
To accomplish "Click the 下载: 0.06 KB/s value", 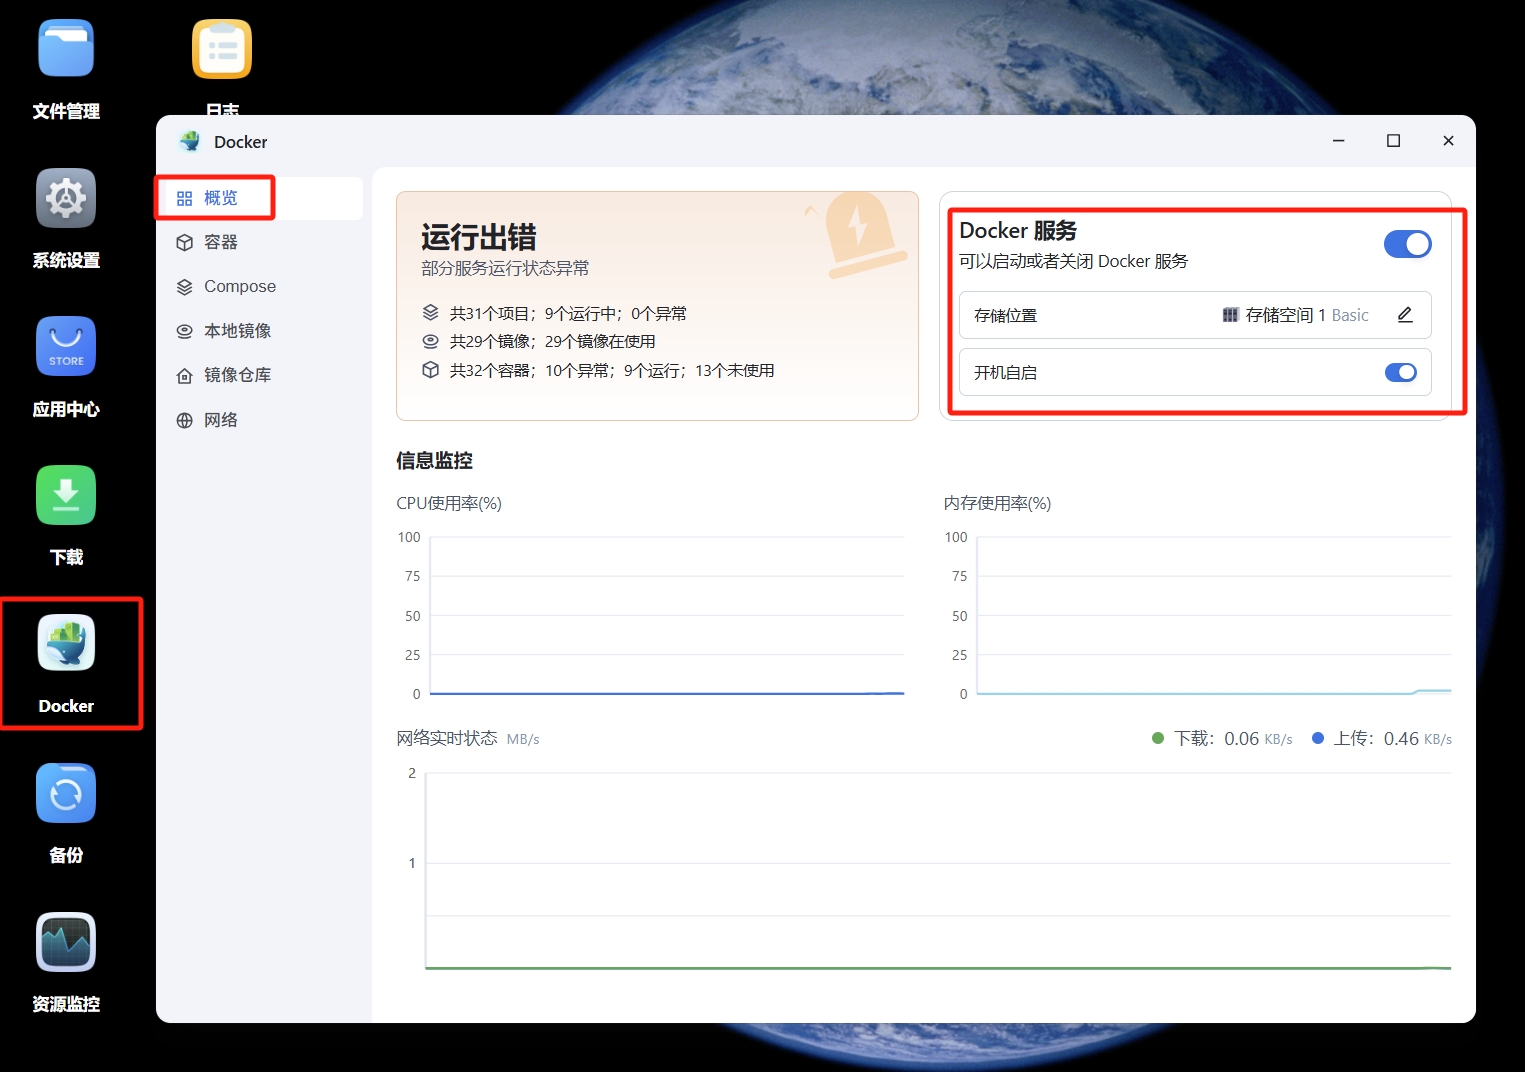I will pos(1233,738).
